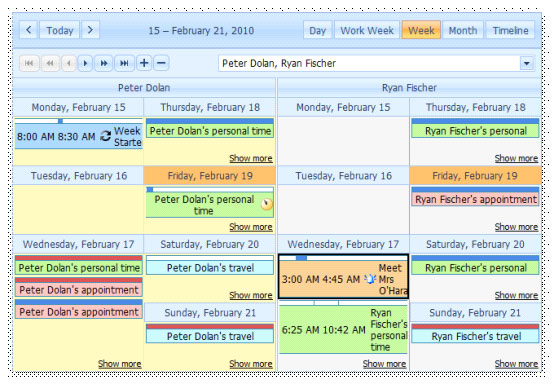The height and width of the screenshot is (385, 555).
Task: Show more for Peter Dolan's Thursday February 18
Action: point(251,158)
